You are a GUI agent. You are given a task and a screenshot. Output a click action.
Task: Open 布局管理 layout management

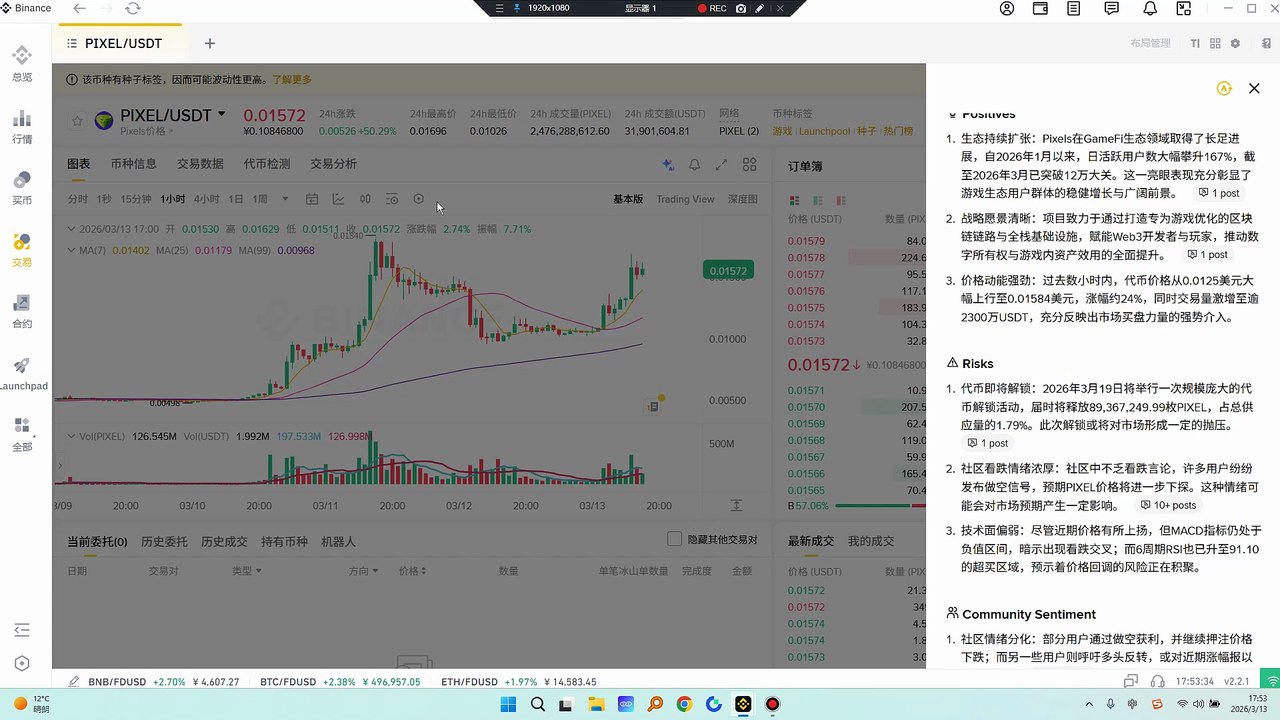[x=1150, y=44]
